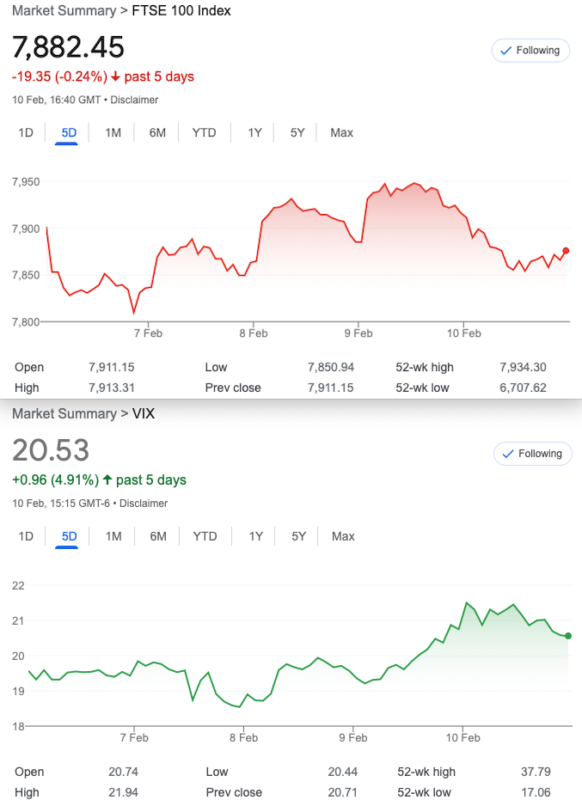Click VIX 52-wk high value 37.79
582x800 pixels.
[x=536, y=772]
